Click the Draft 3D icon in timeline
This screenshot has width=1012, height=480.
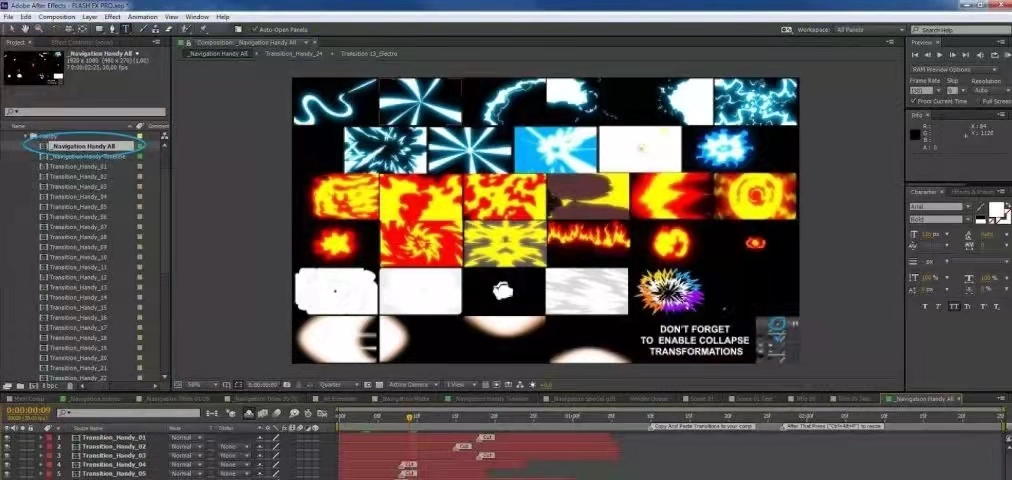(232, 413)
